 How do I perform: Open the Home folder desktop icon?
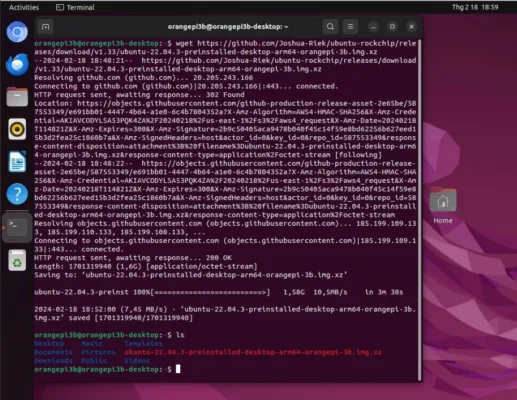pyautogui.click(x=443, y=206)
